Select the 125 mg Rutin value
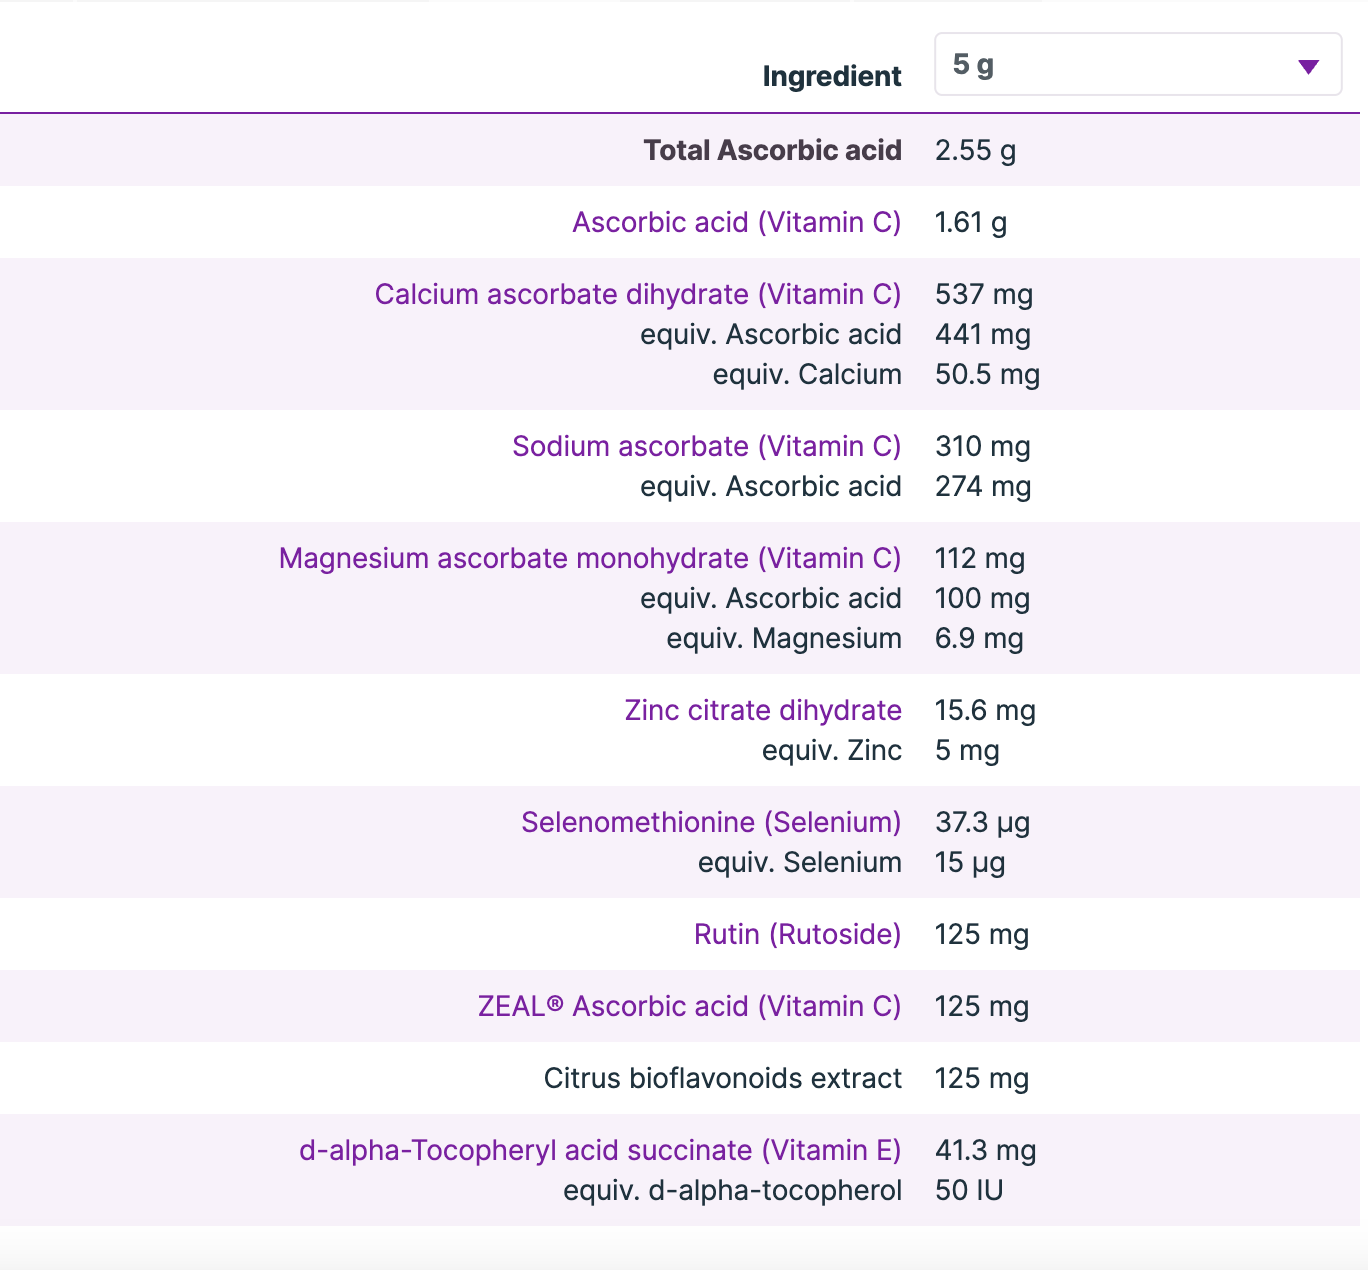The width and height of the screenshot is (1368, 1270). coord(982,934)
